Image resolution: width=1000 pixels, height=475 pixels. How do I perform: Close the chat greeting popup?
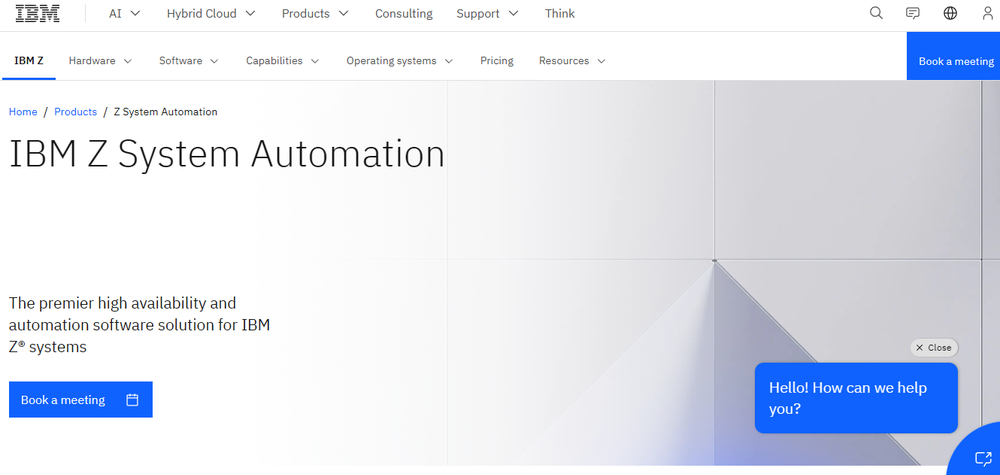[934, 347]
